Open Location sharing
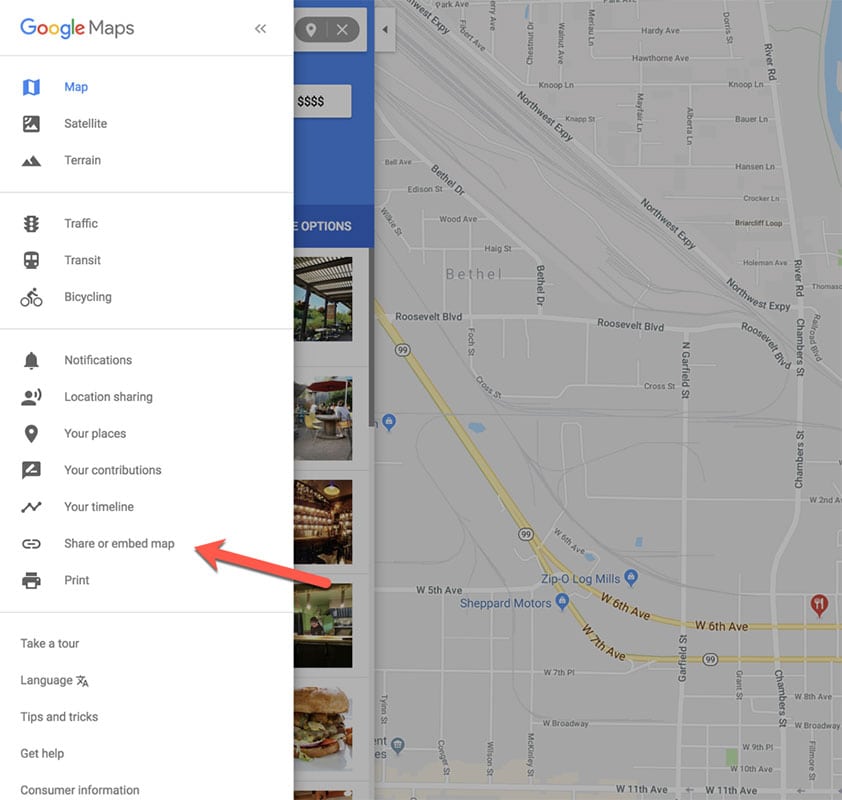 tap(108, 397)
